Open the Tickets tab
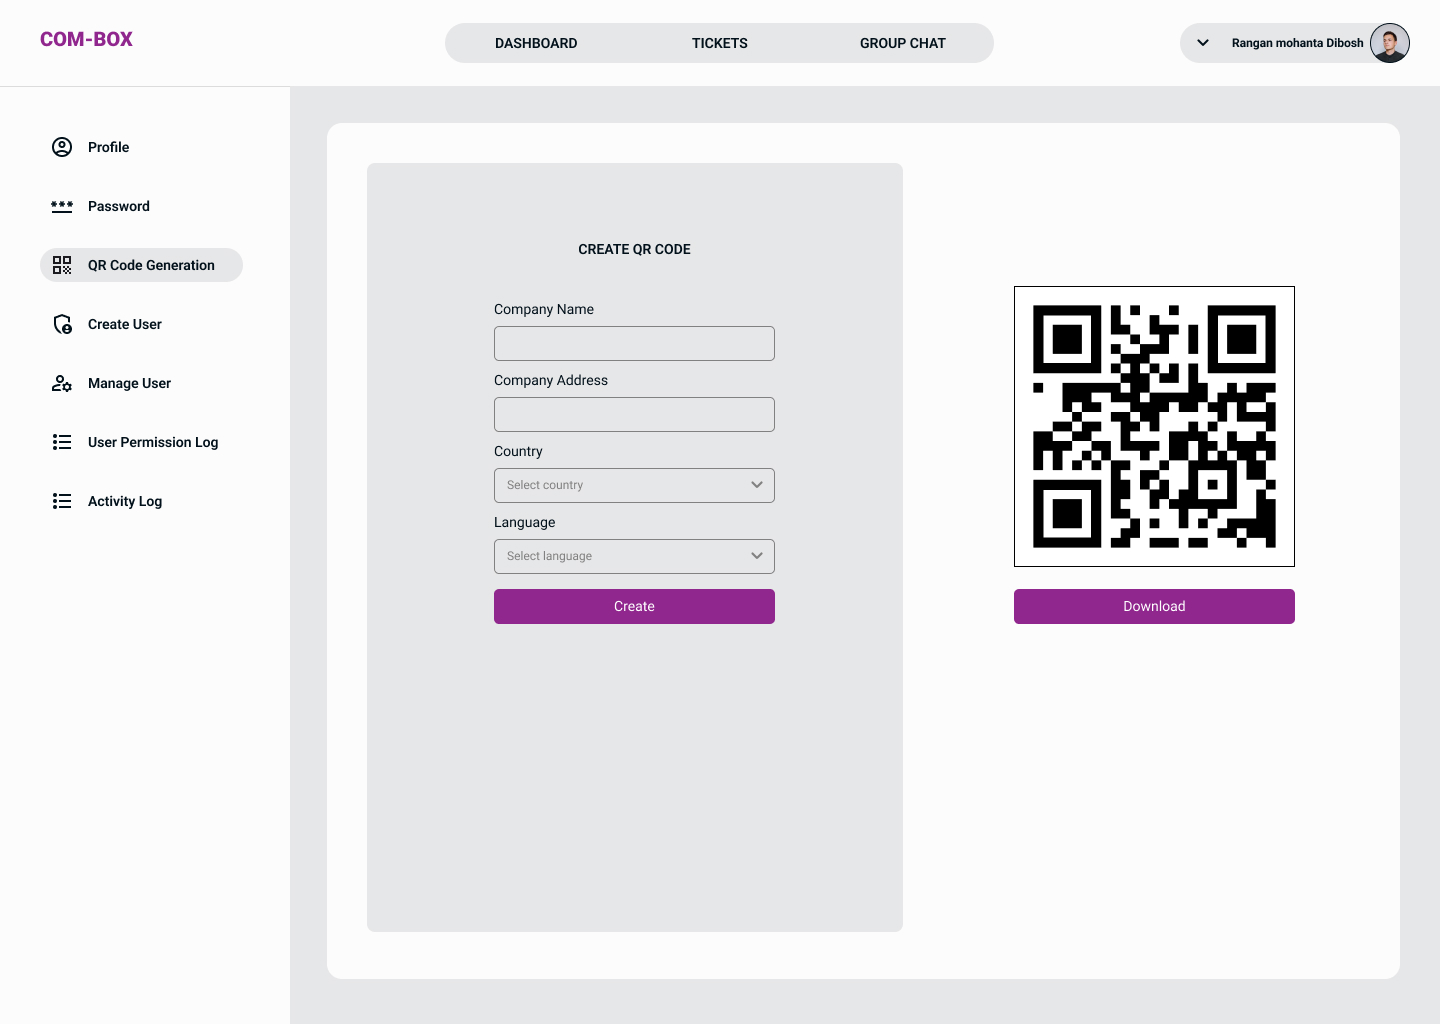This screenshot has width=1440, height=1024. coord(720,43)
